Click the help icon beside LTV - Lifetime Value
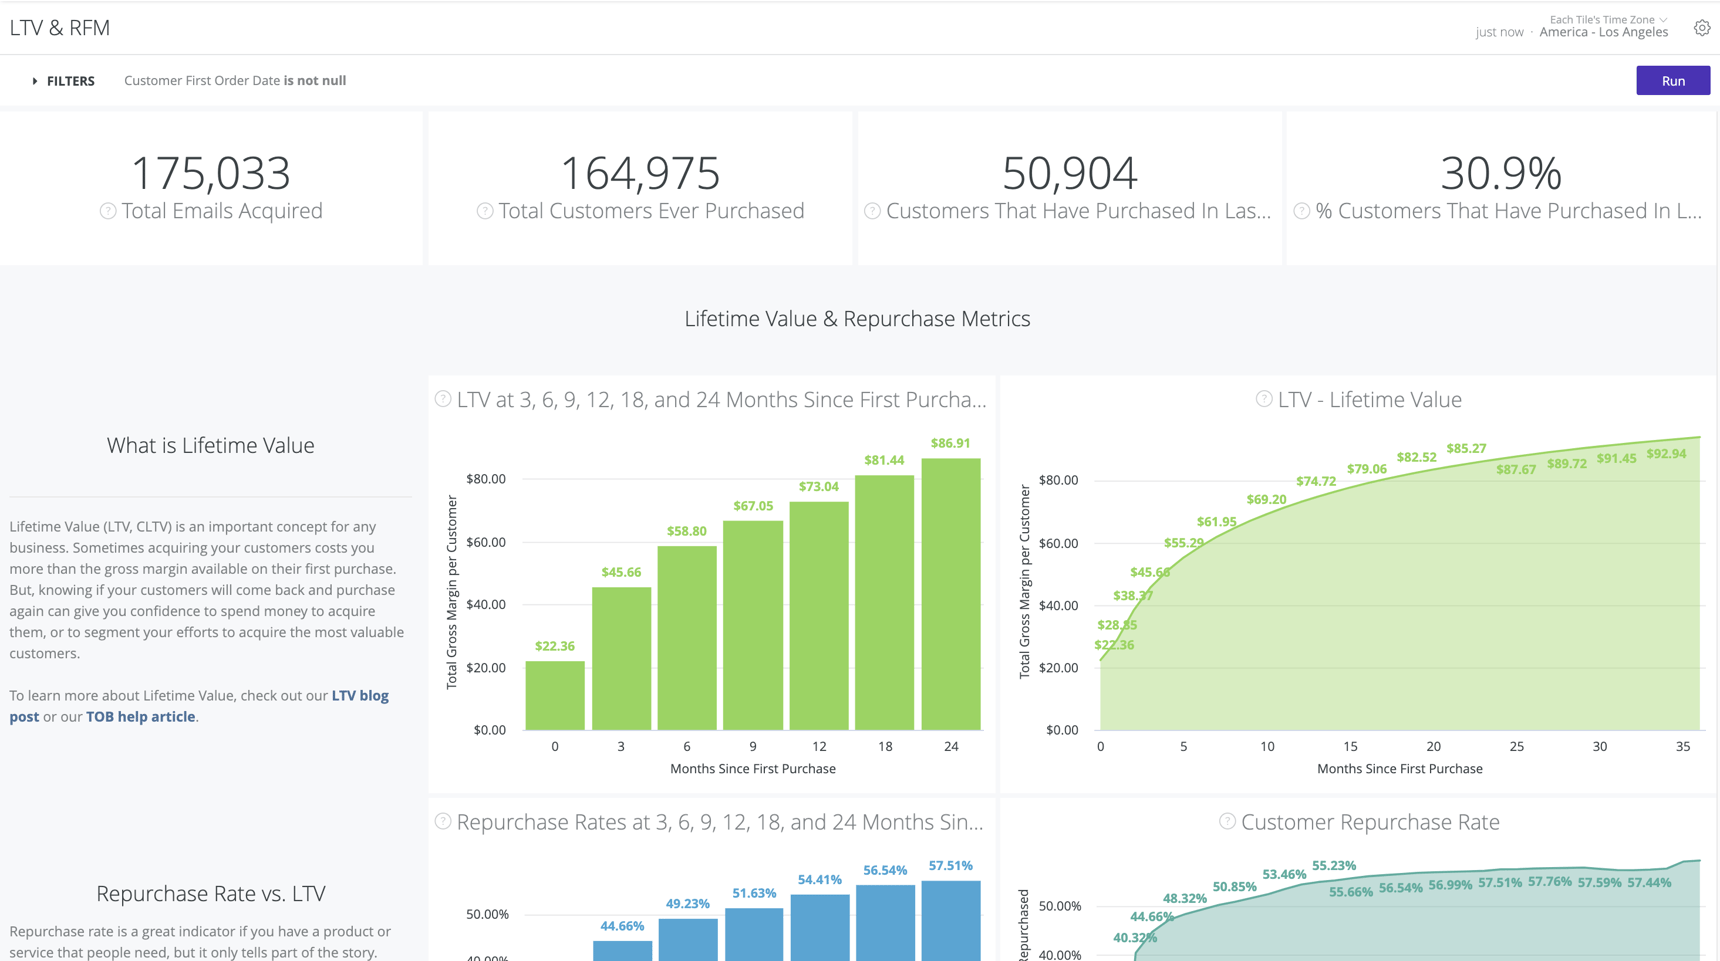 click(1262, 399)
